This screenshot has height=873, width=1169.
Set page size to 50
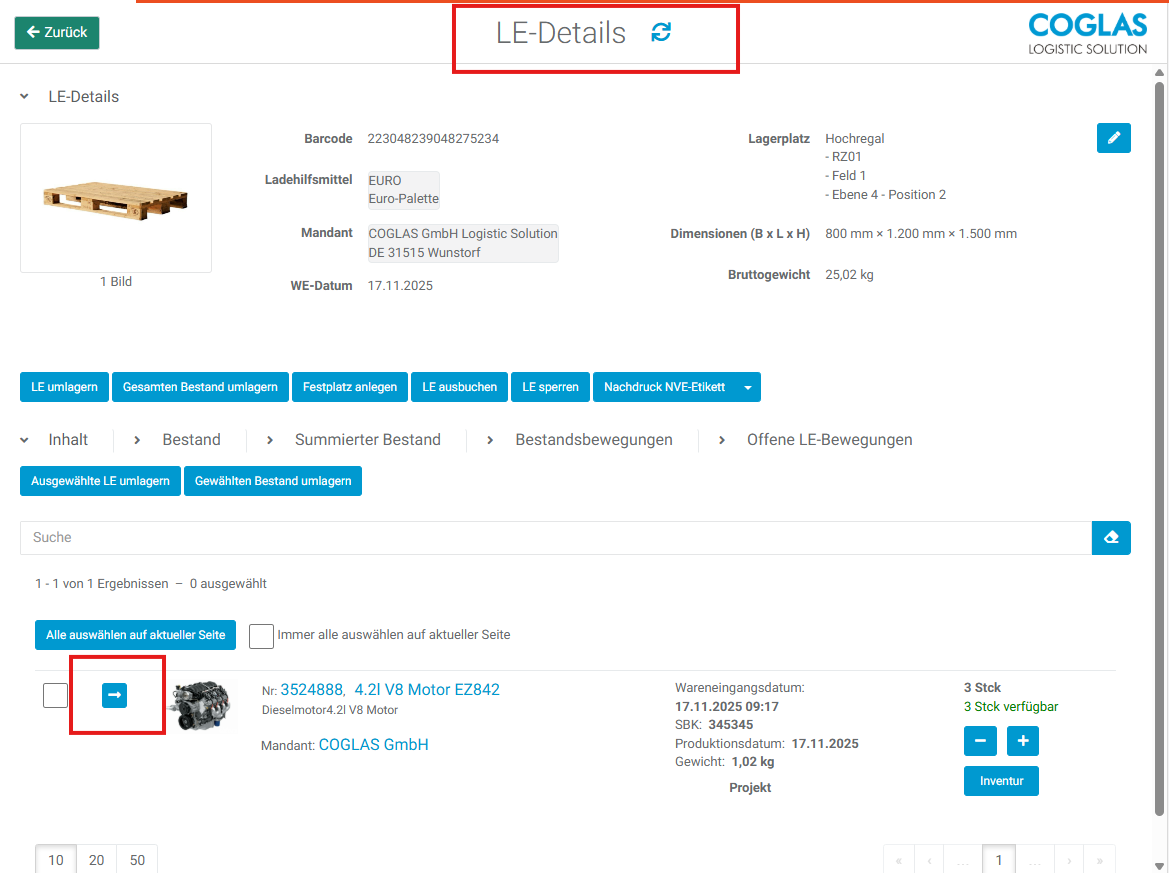coord(137,860)
